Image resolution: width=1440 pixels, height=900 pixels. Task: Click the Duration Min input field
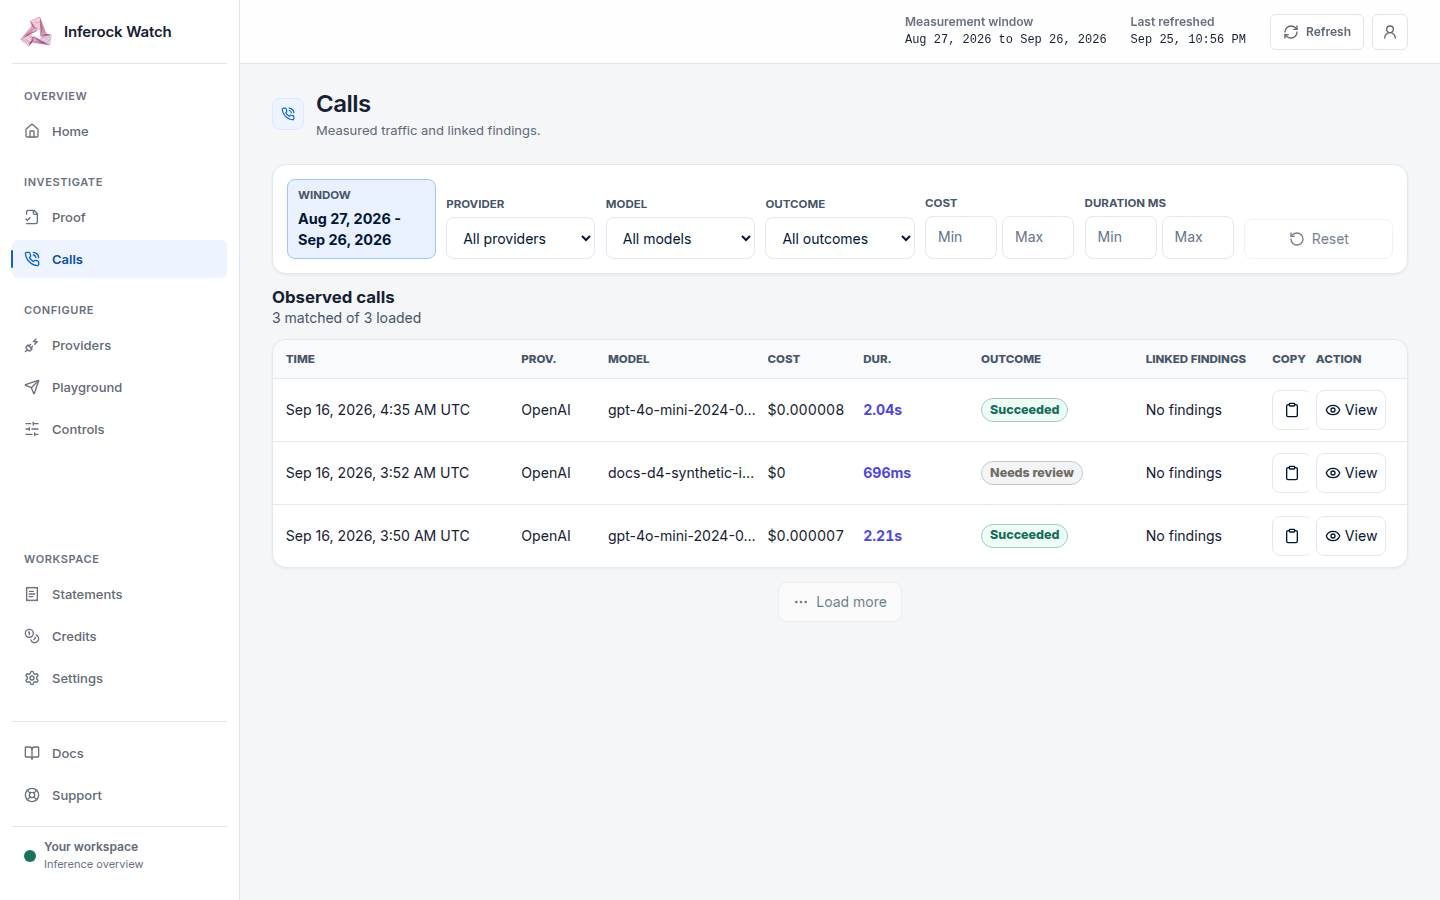pos(1121,237)
